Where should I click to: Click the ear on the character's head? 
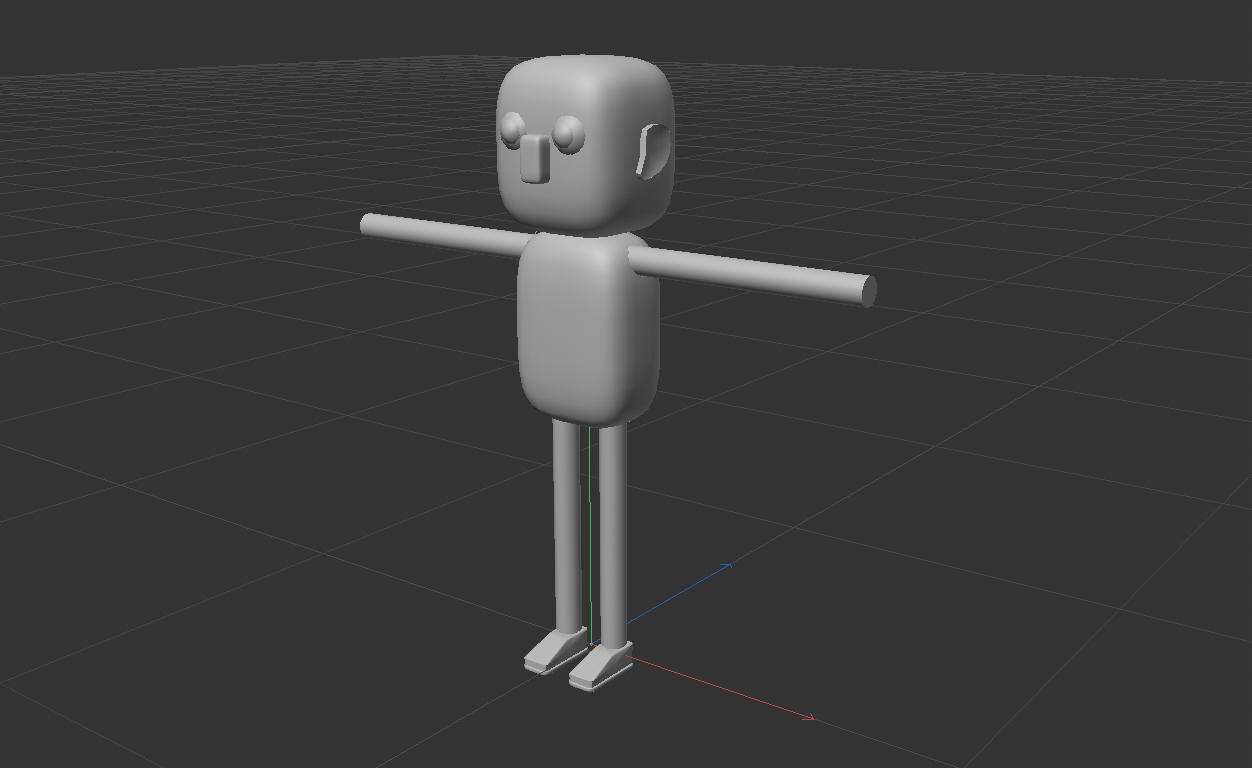click(653, 152)
